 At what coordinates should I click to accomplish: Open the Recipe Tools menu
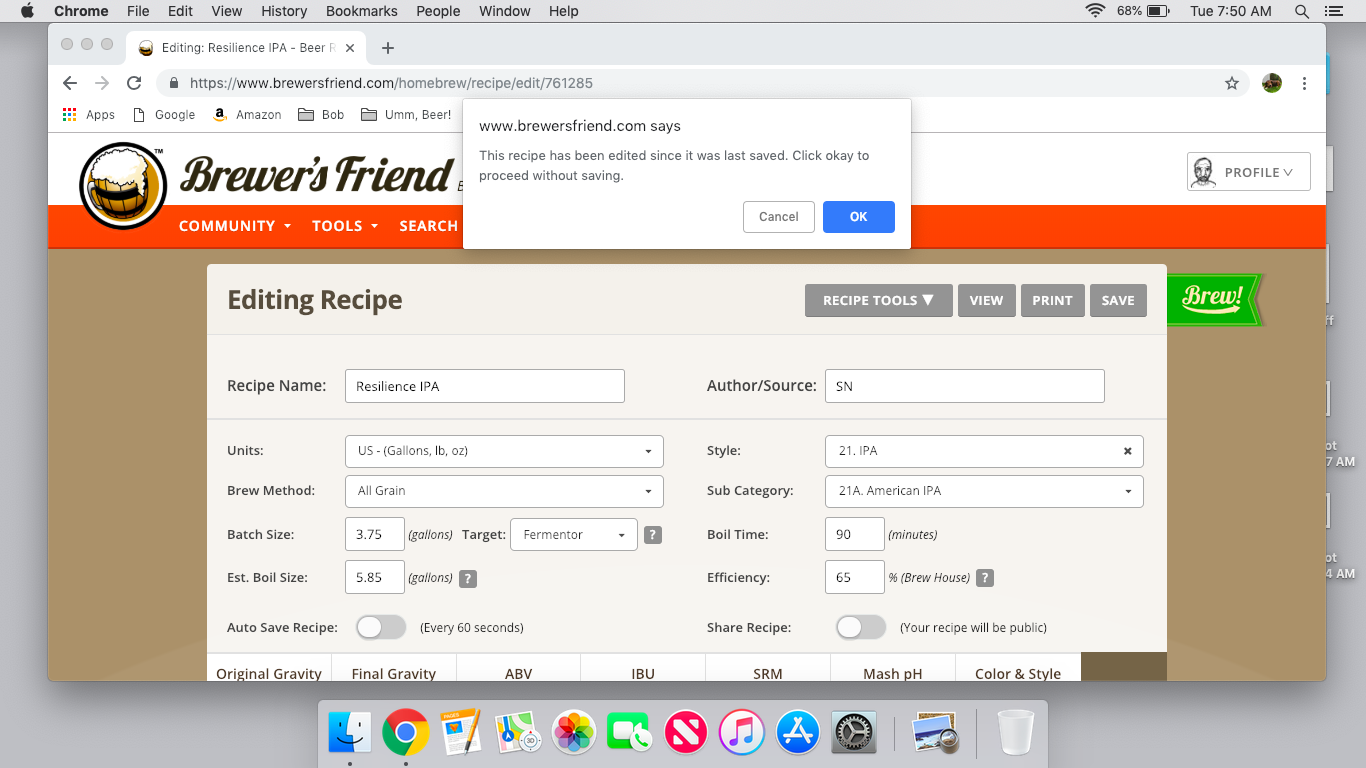pyautogui.click(x=878, y=300)
